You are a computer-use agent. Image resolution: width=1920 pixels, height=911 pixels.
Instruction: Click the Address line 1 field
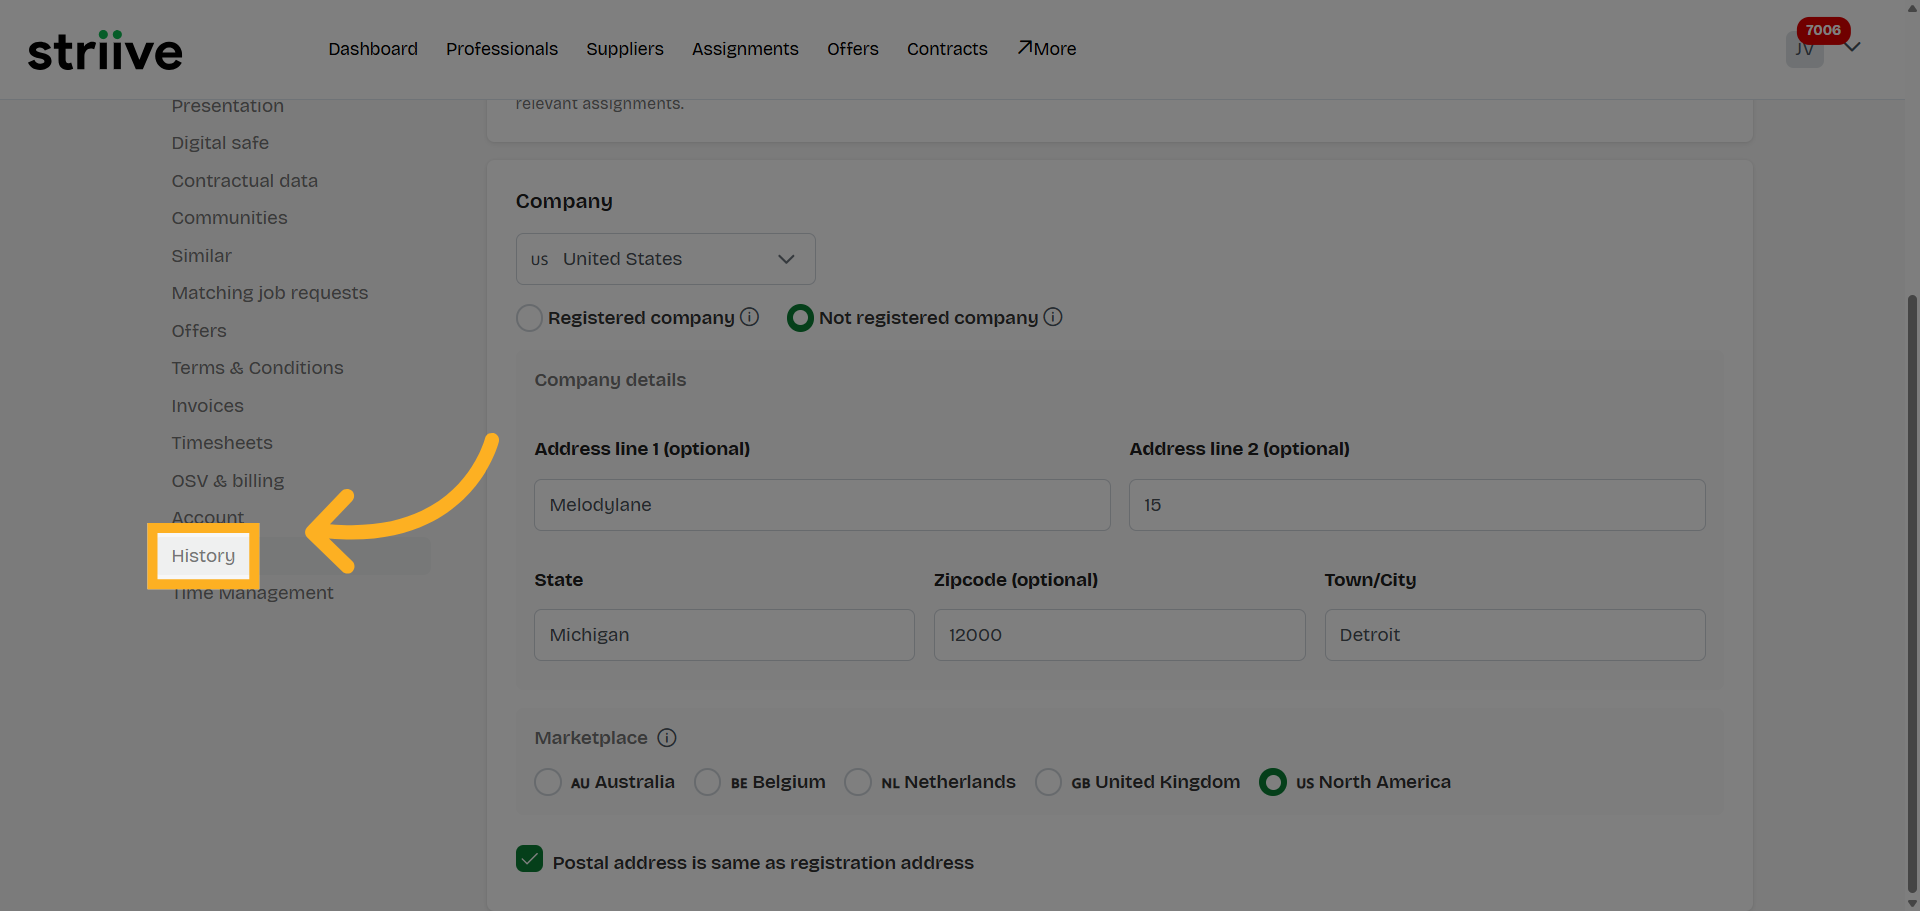pos(822,505)
